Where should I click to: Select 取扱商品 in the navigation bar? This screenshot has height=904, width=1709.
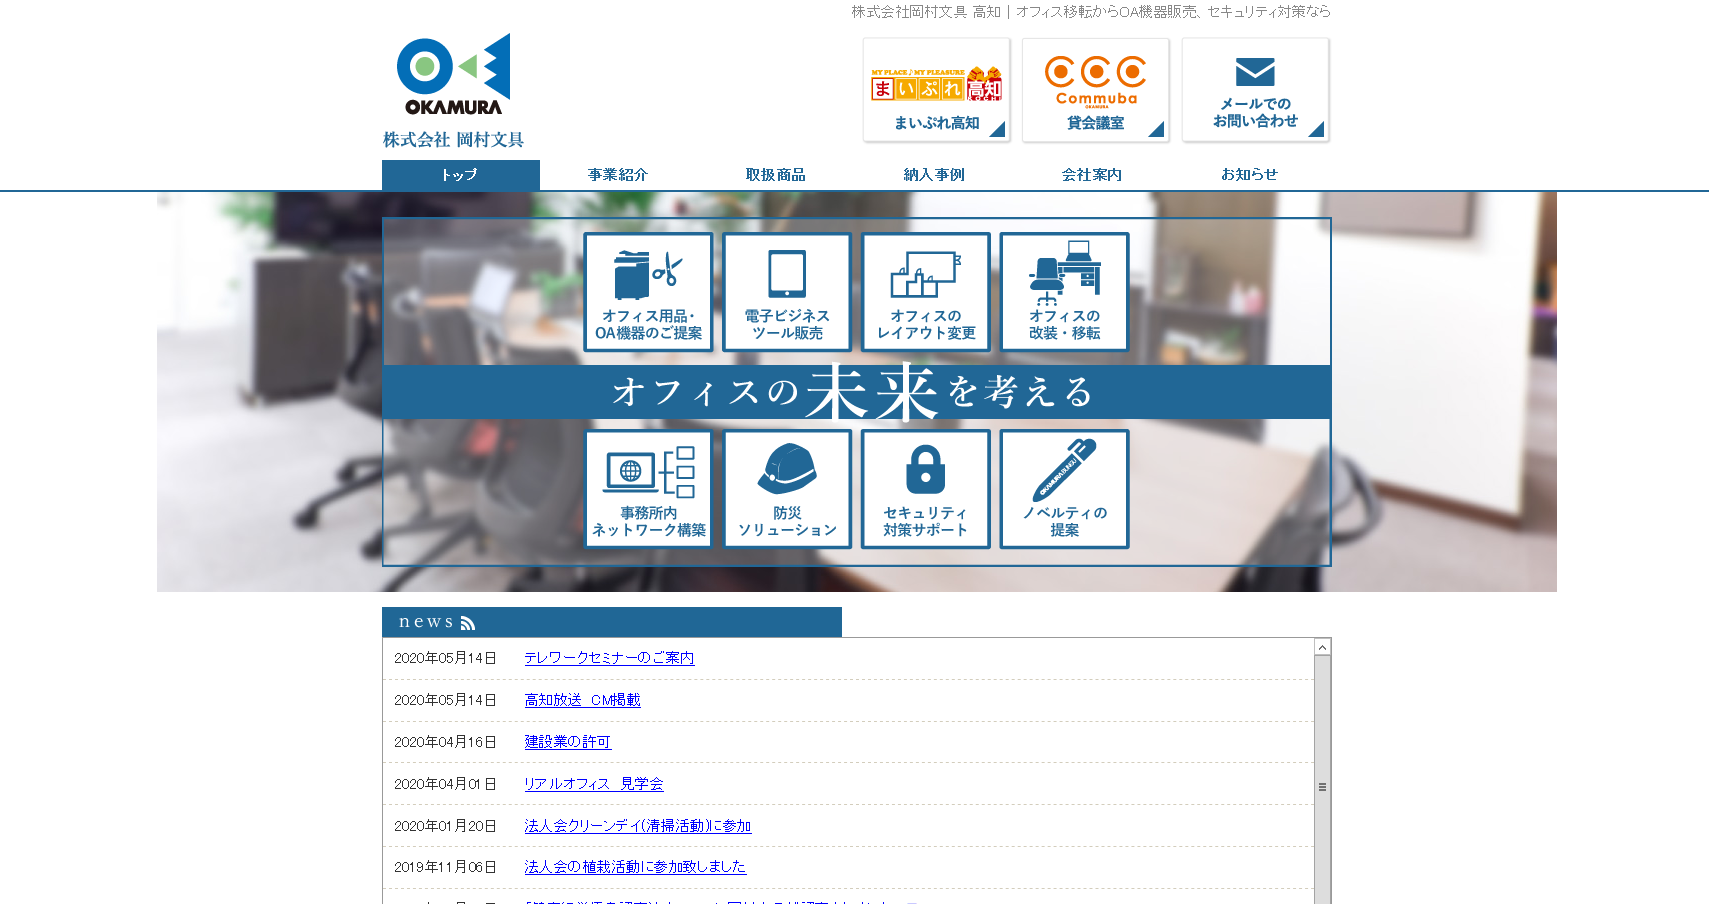pos(776,175)
